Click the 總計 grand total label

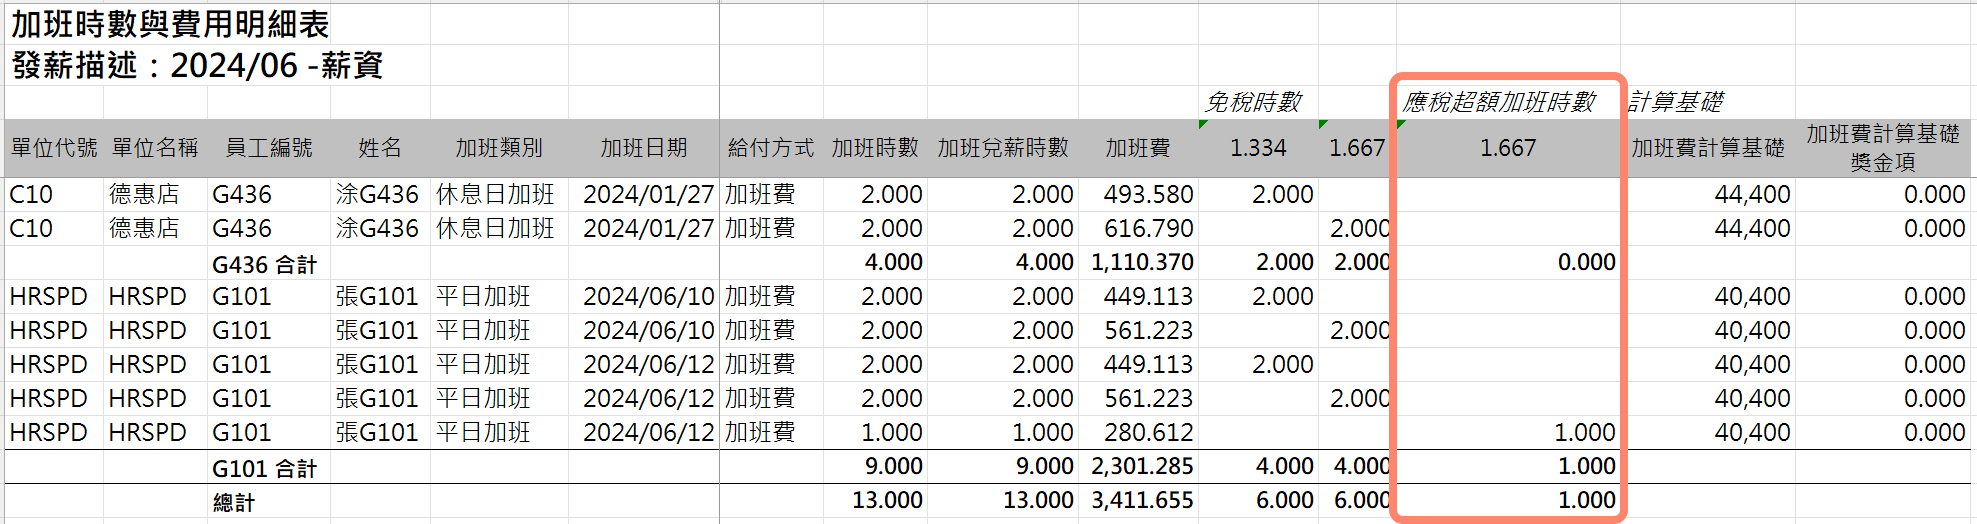pos(234,502)
